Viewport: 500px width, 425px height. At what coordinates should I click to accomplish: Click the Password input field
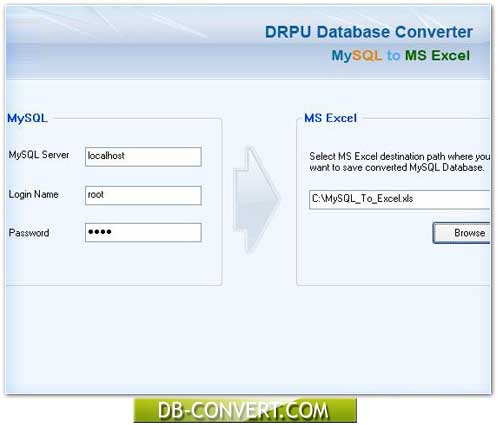tap(143, 232)
